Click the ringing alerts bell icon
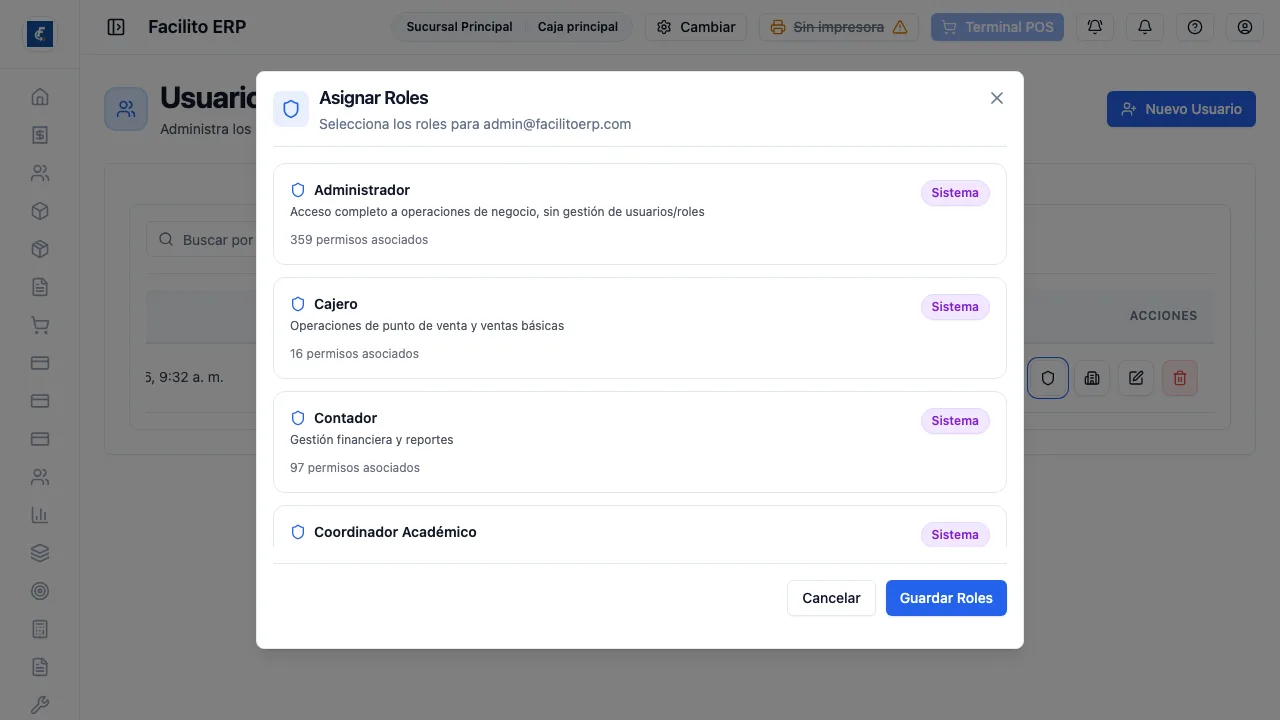This screenshot has height=720, width=1280. [x=1095, y=27]
